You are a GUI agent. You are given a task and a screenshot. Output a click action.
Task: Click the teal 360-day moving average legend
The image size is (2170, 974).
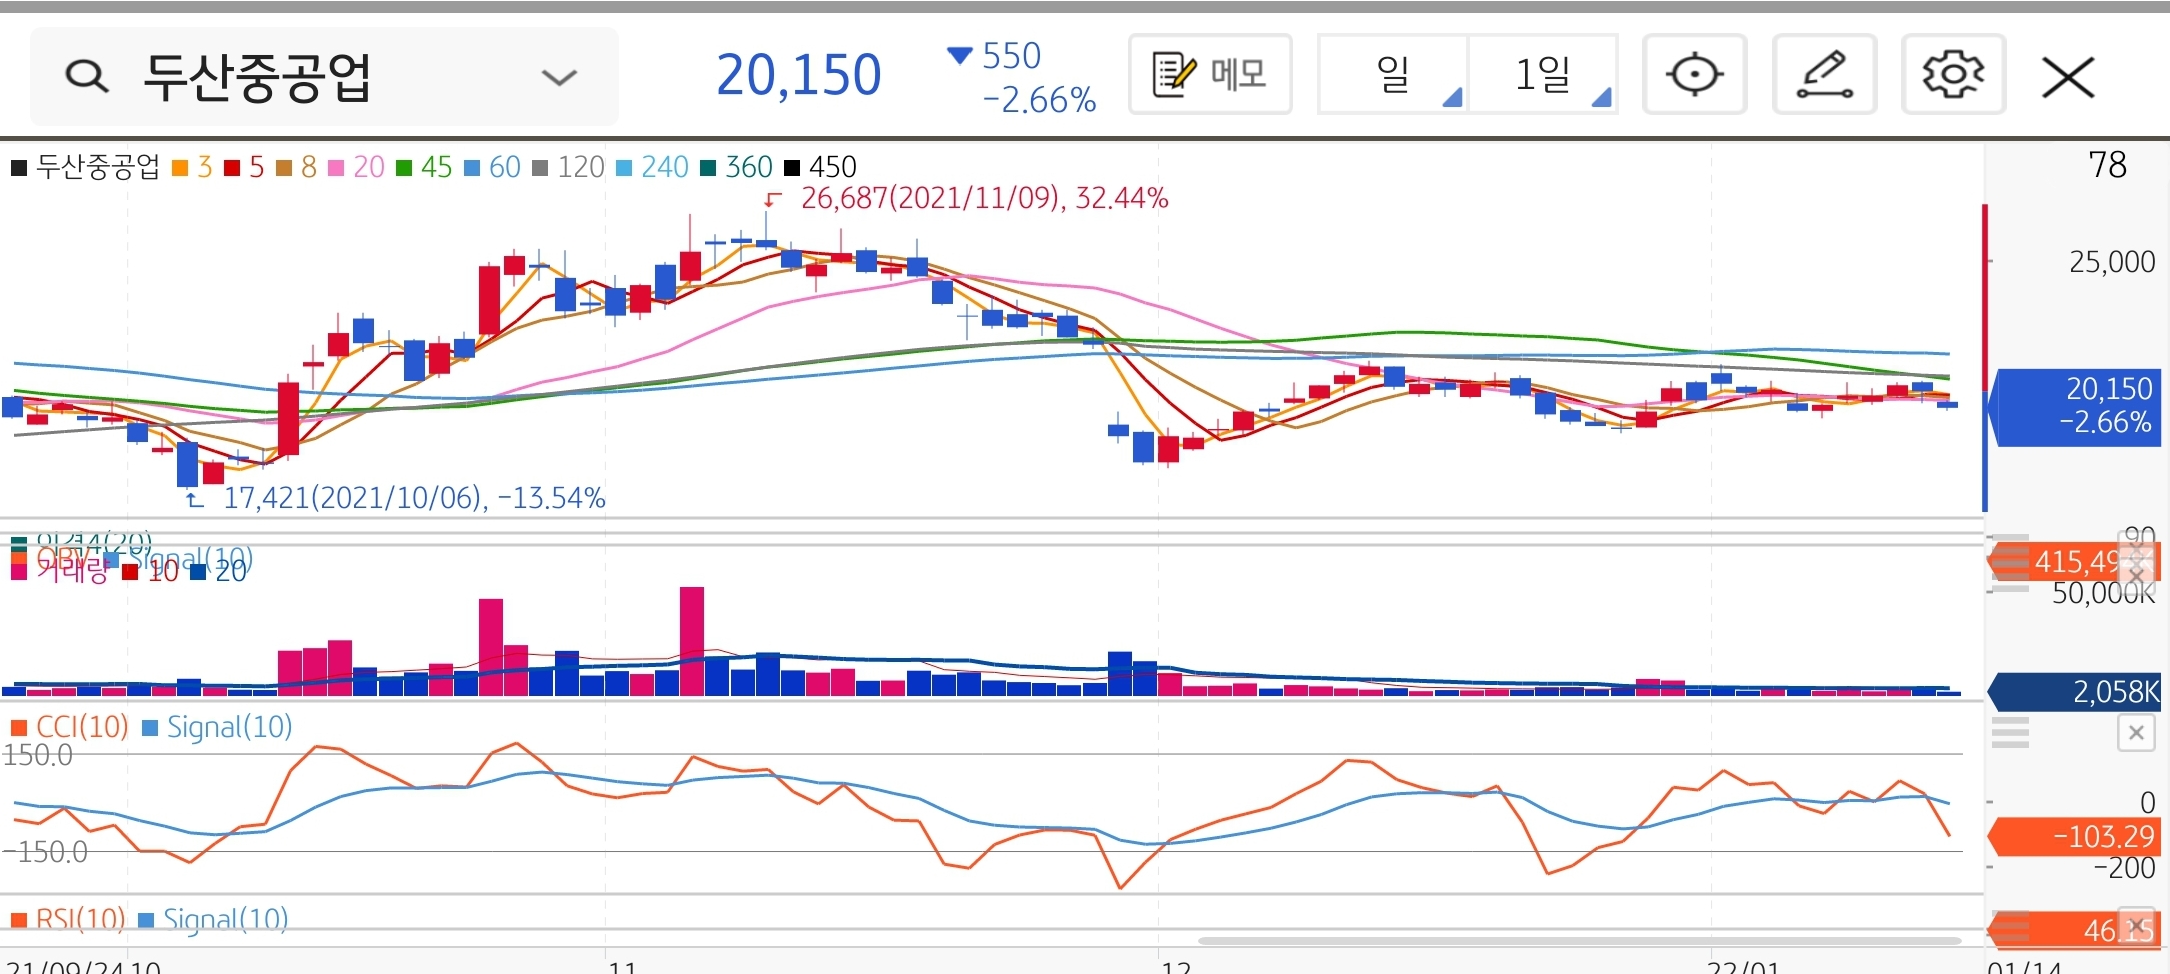click(x=736, y=167)
